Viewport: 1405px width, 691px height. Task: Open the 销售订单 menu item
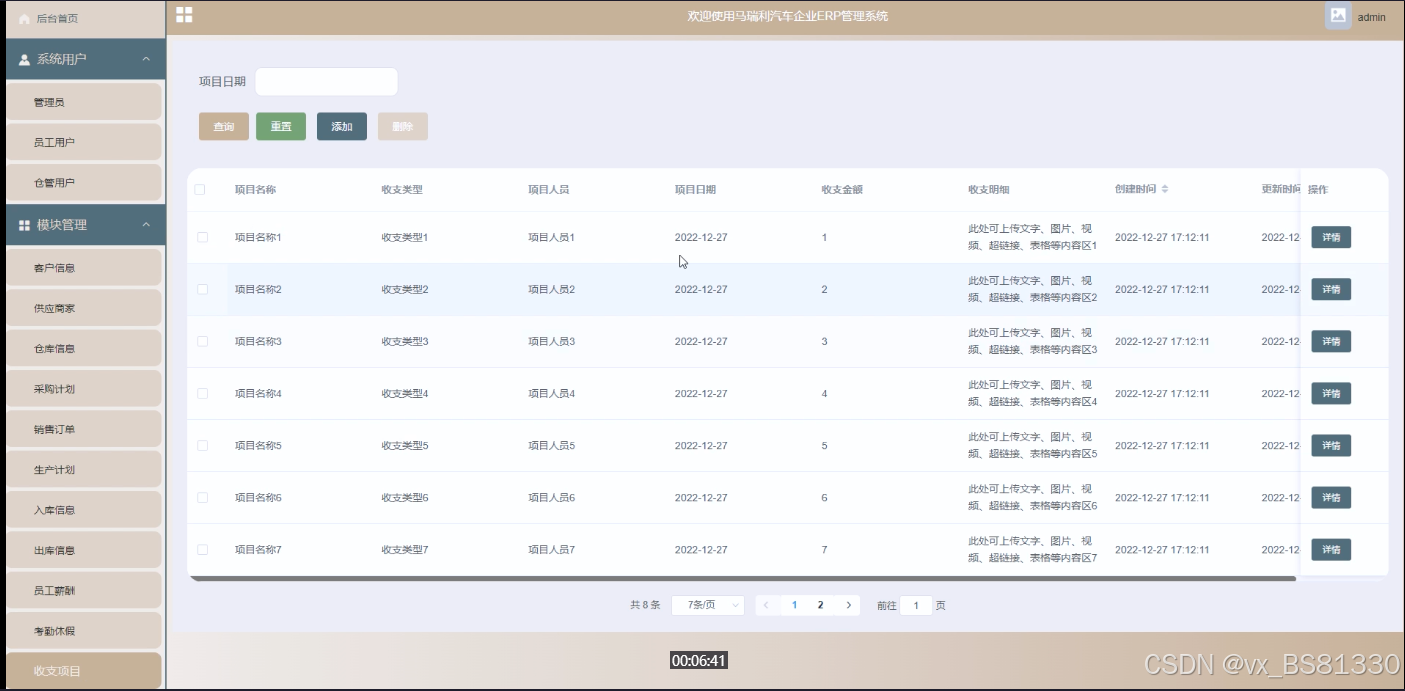tap(83, 429)
